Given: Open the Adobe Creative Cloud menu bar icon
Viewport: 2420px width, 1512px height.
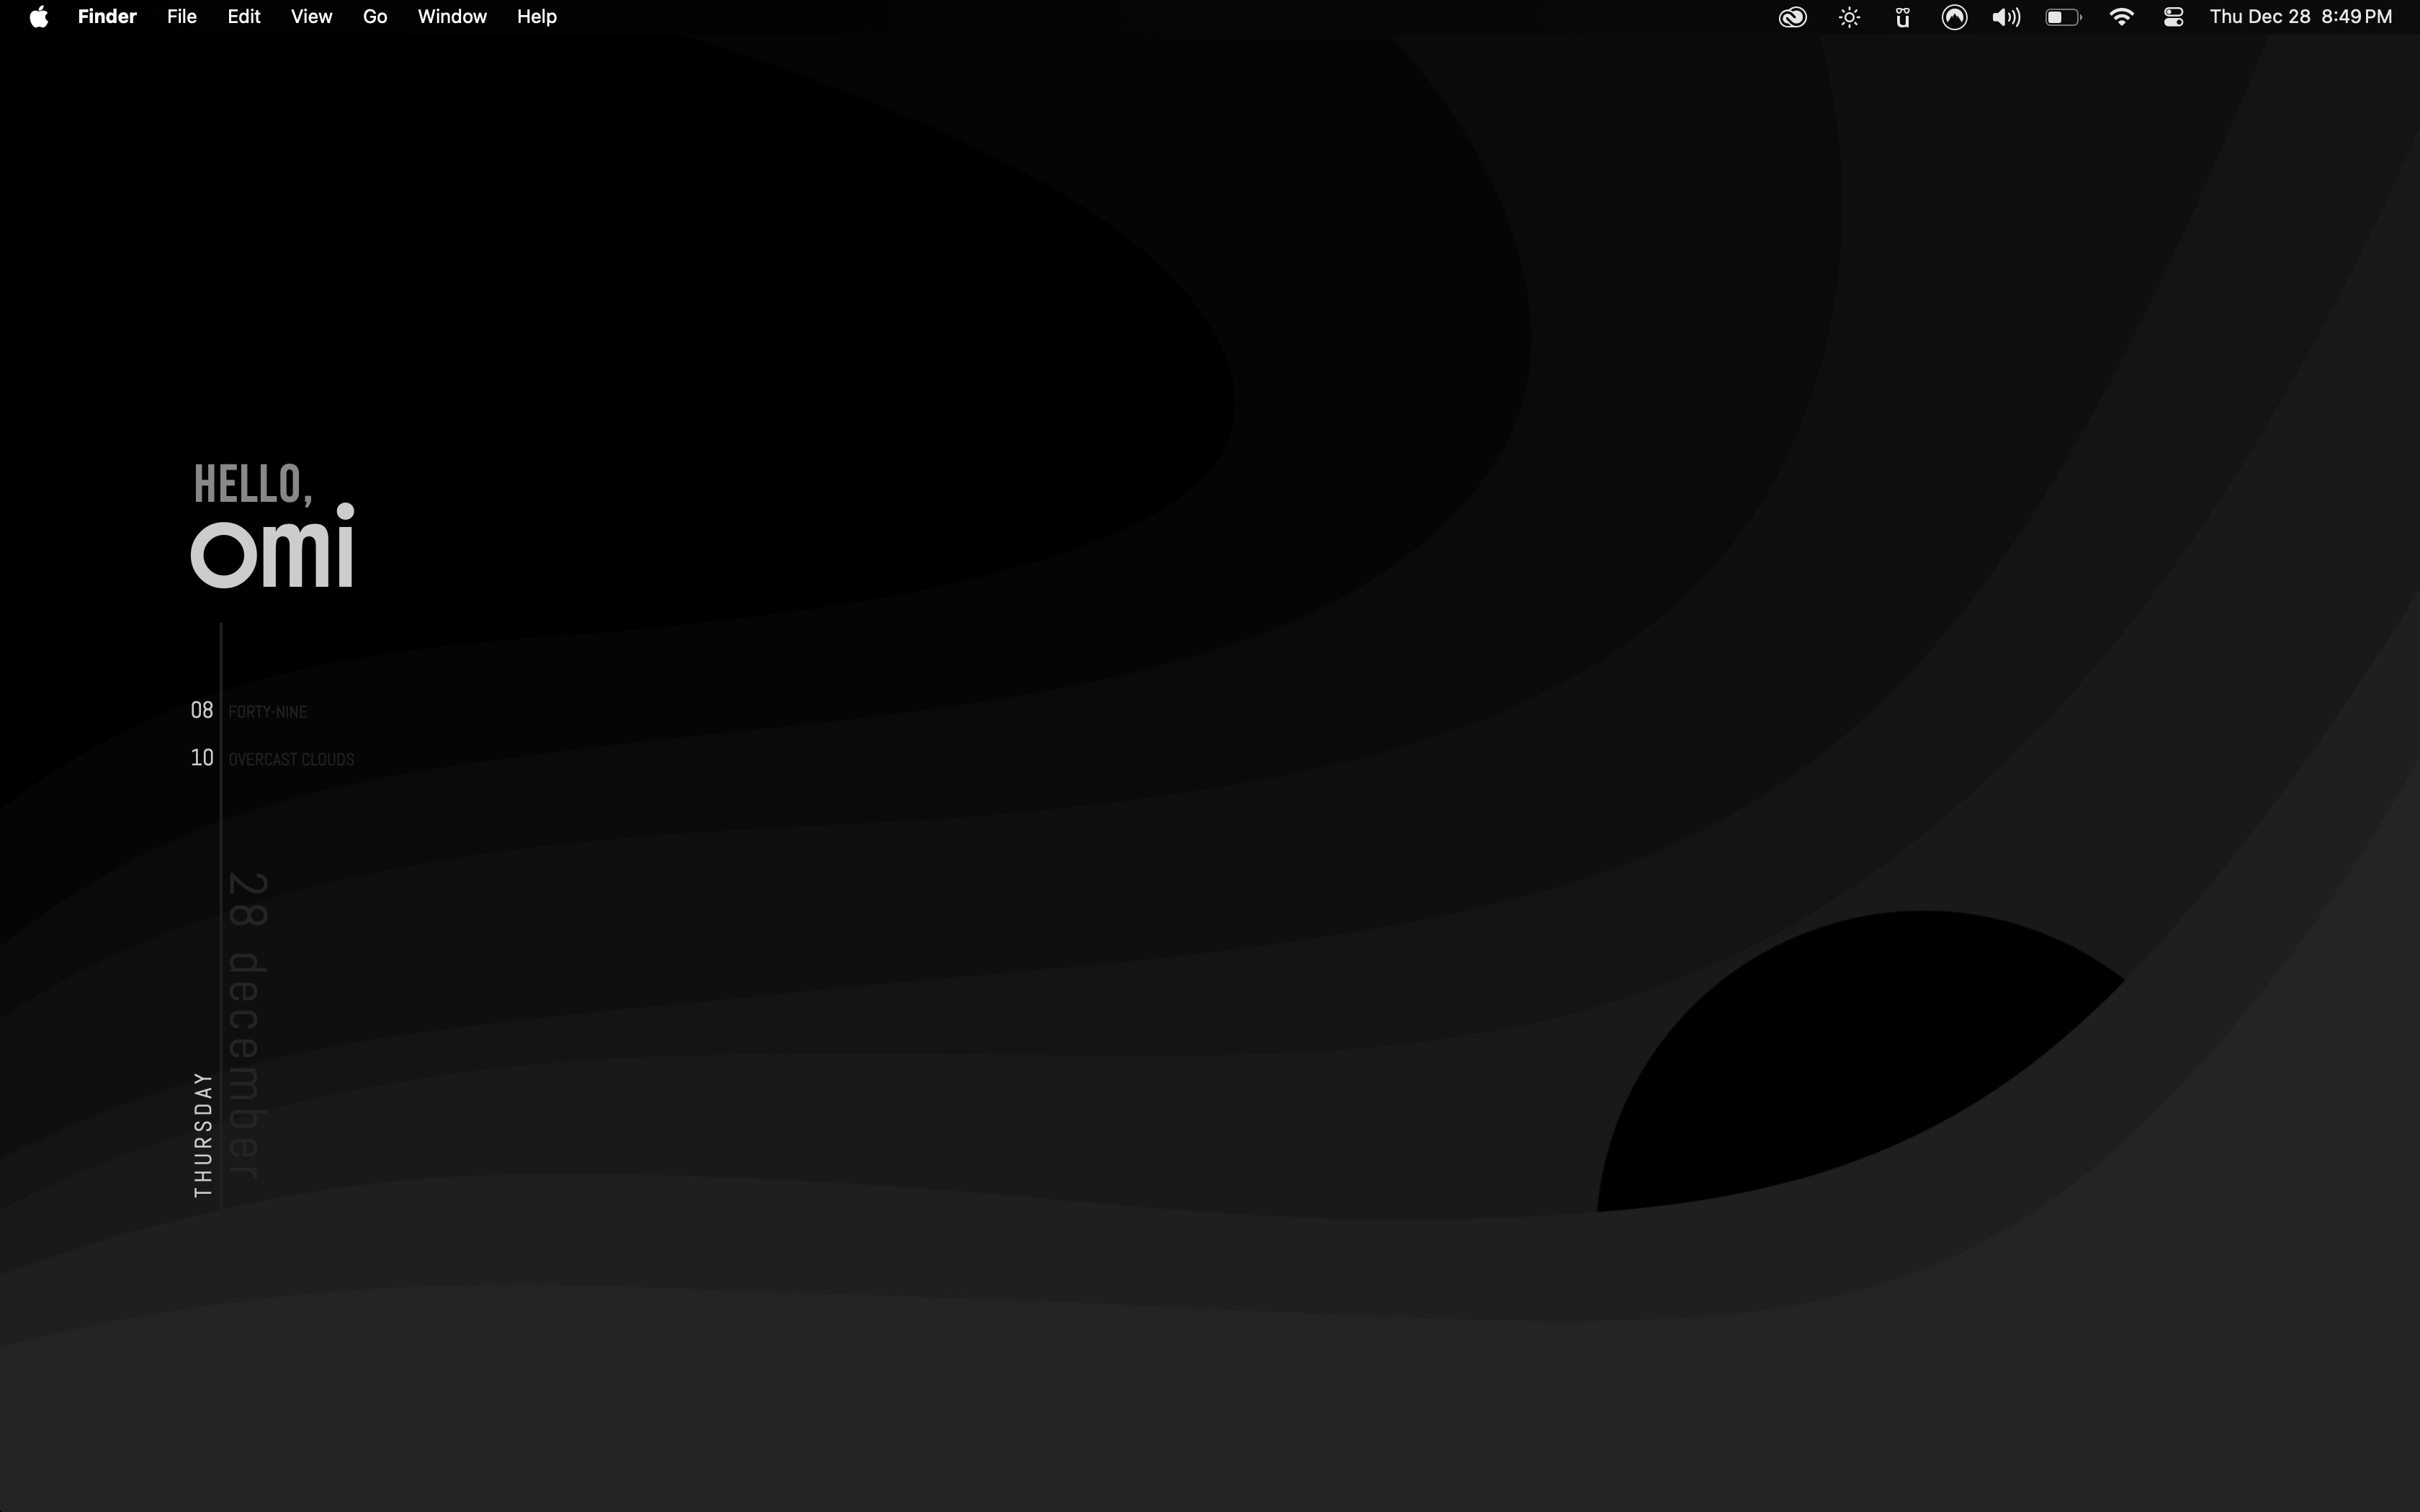Looking at the screenshot, I should tap(1792, 17).
